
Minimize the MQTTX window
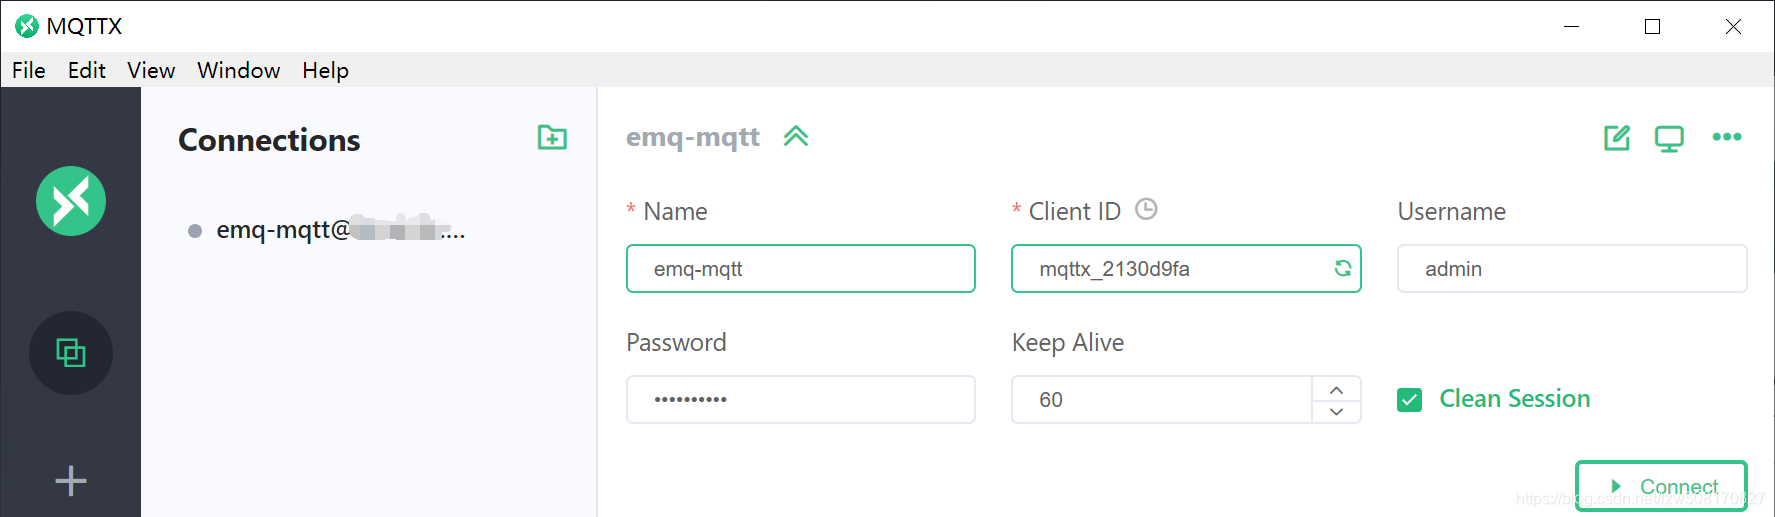(1572, 26)
